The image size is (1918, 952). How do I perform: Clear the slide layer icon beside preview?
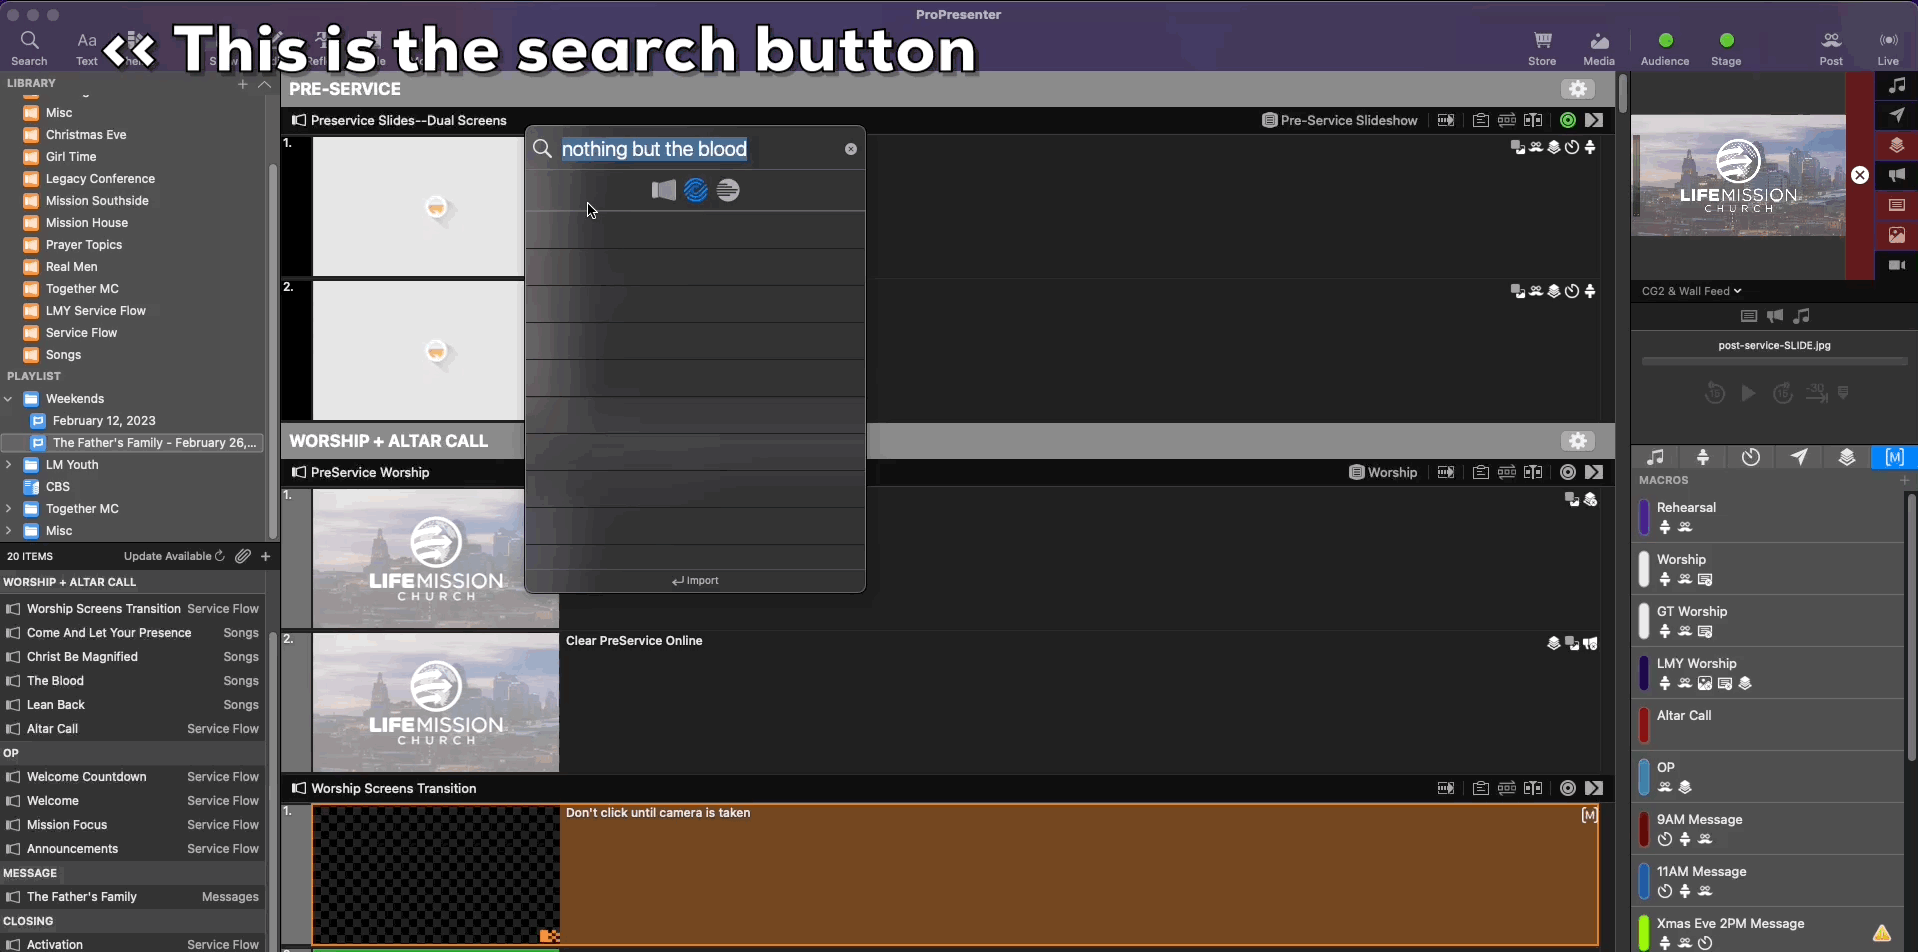coord(1897,206)
